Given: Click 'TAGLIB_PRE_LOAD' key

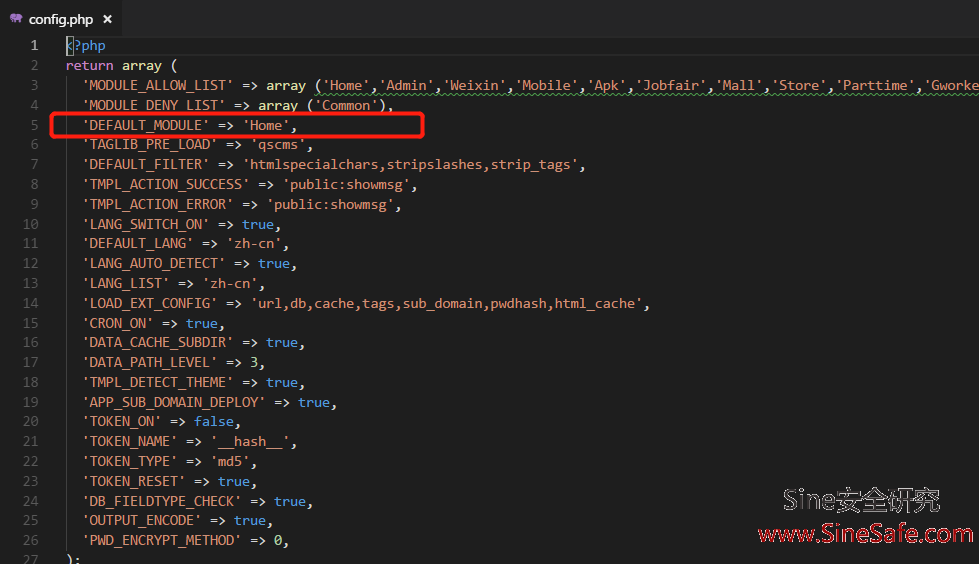Looking at the screenshot, I should (150, 145).
